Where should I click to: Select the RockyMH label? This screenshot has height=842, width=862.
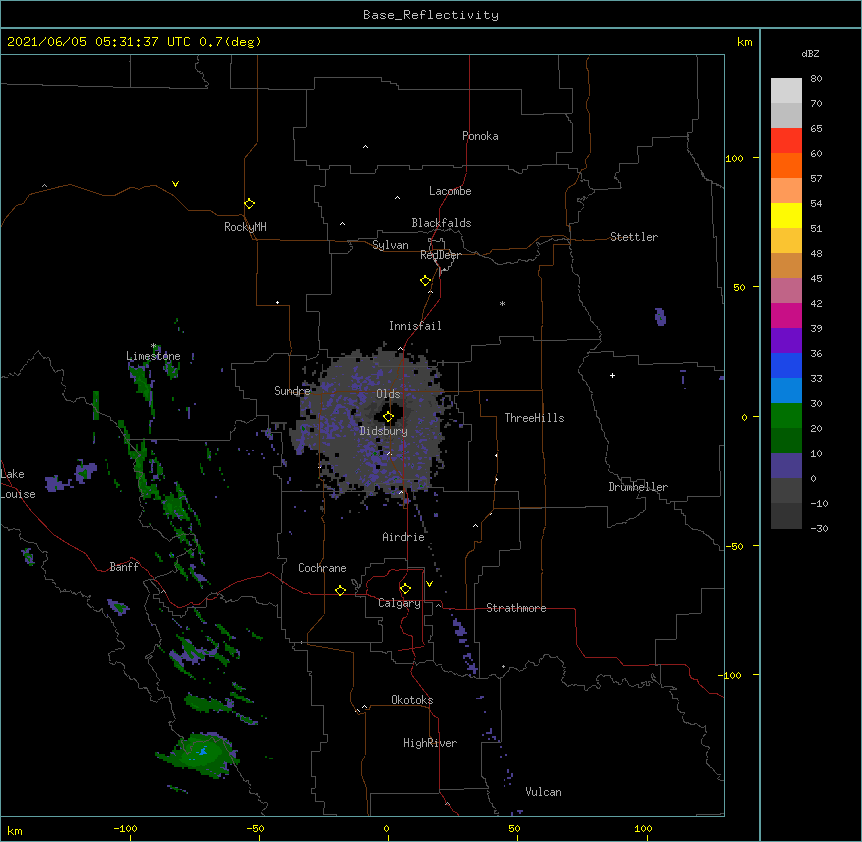coord(245,227)
